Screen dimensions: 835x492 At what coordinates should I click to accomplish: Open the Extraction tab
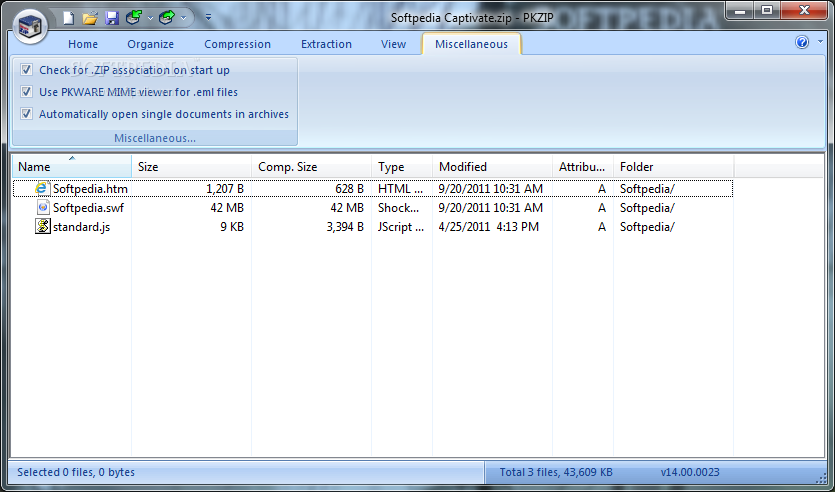click(x=326, y=44)
